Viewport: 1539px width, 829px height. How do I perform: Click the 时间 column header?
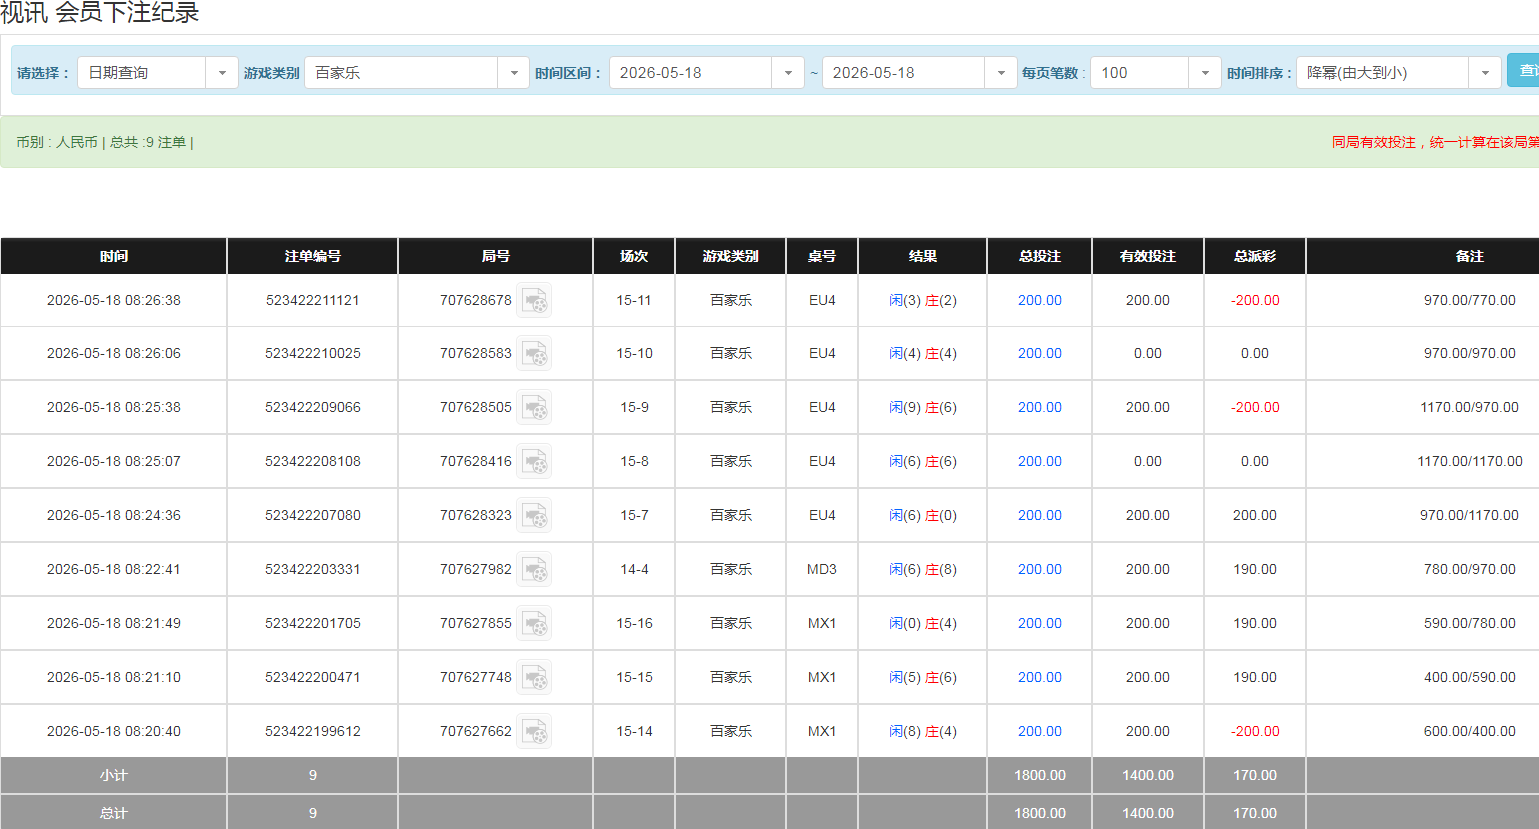click(114, 256)
